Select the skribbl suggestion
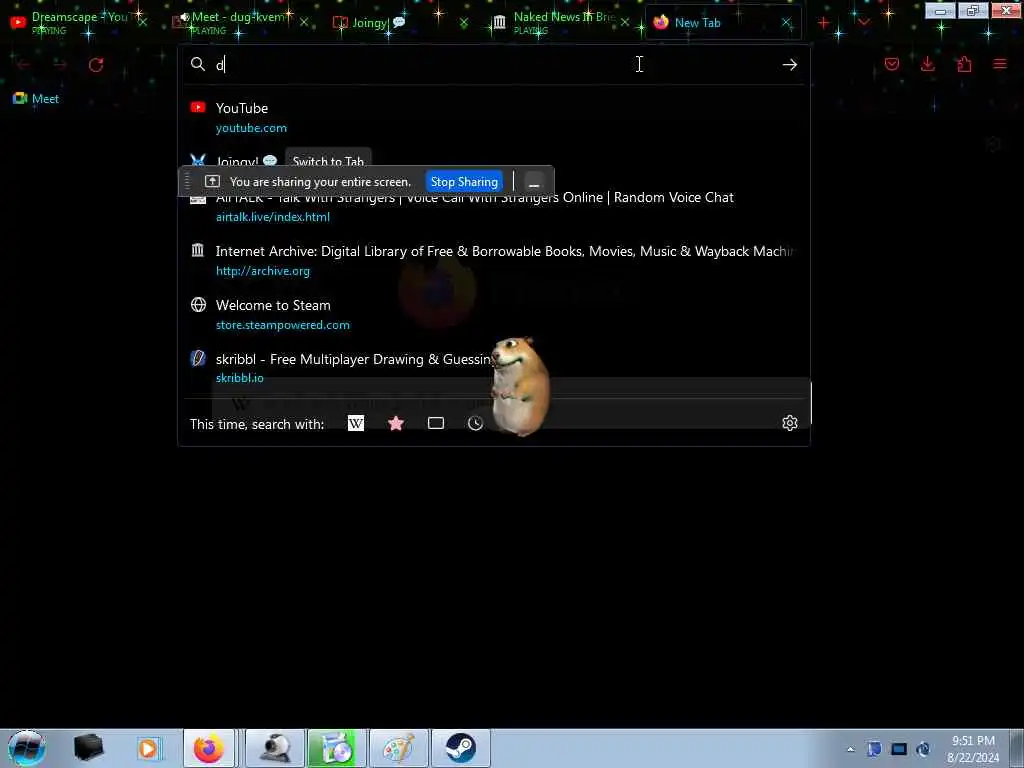 494,368
